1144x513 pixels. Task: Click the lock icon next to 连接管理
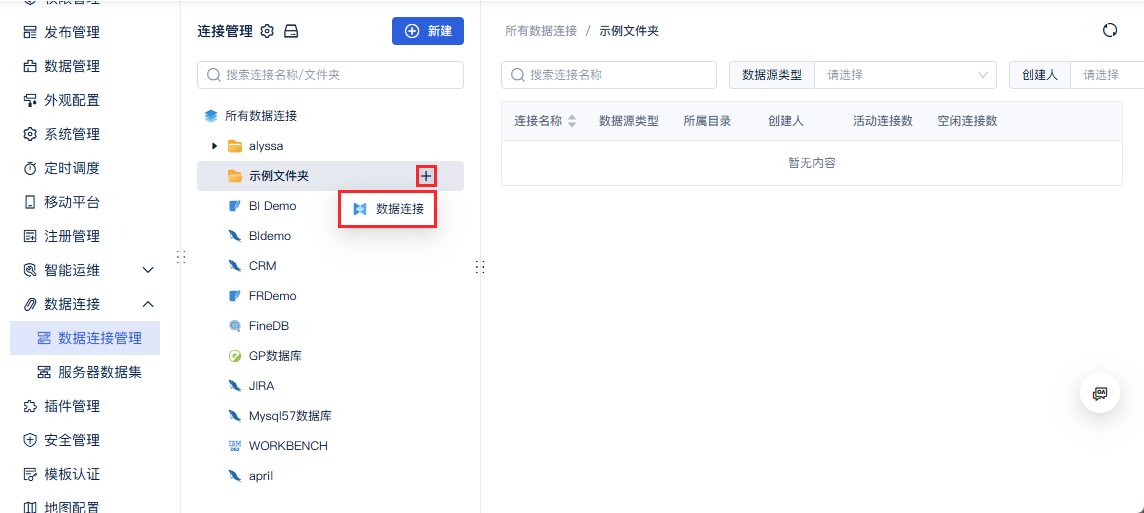(291, 31)
